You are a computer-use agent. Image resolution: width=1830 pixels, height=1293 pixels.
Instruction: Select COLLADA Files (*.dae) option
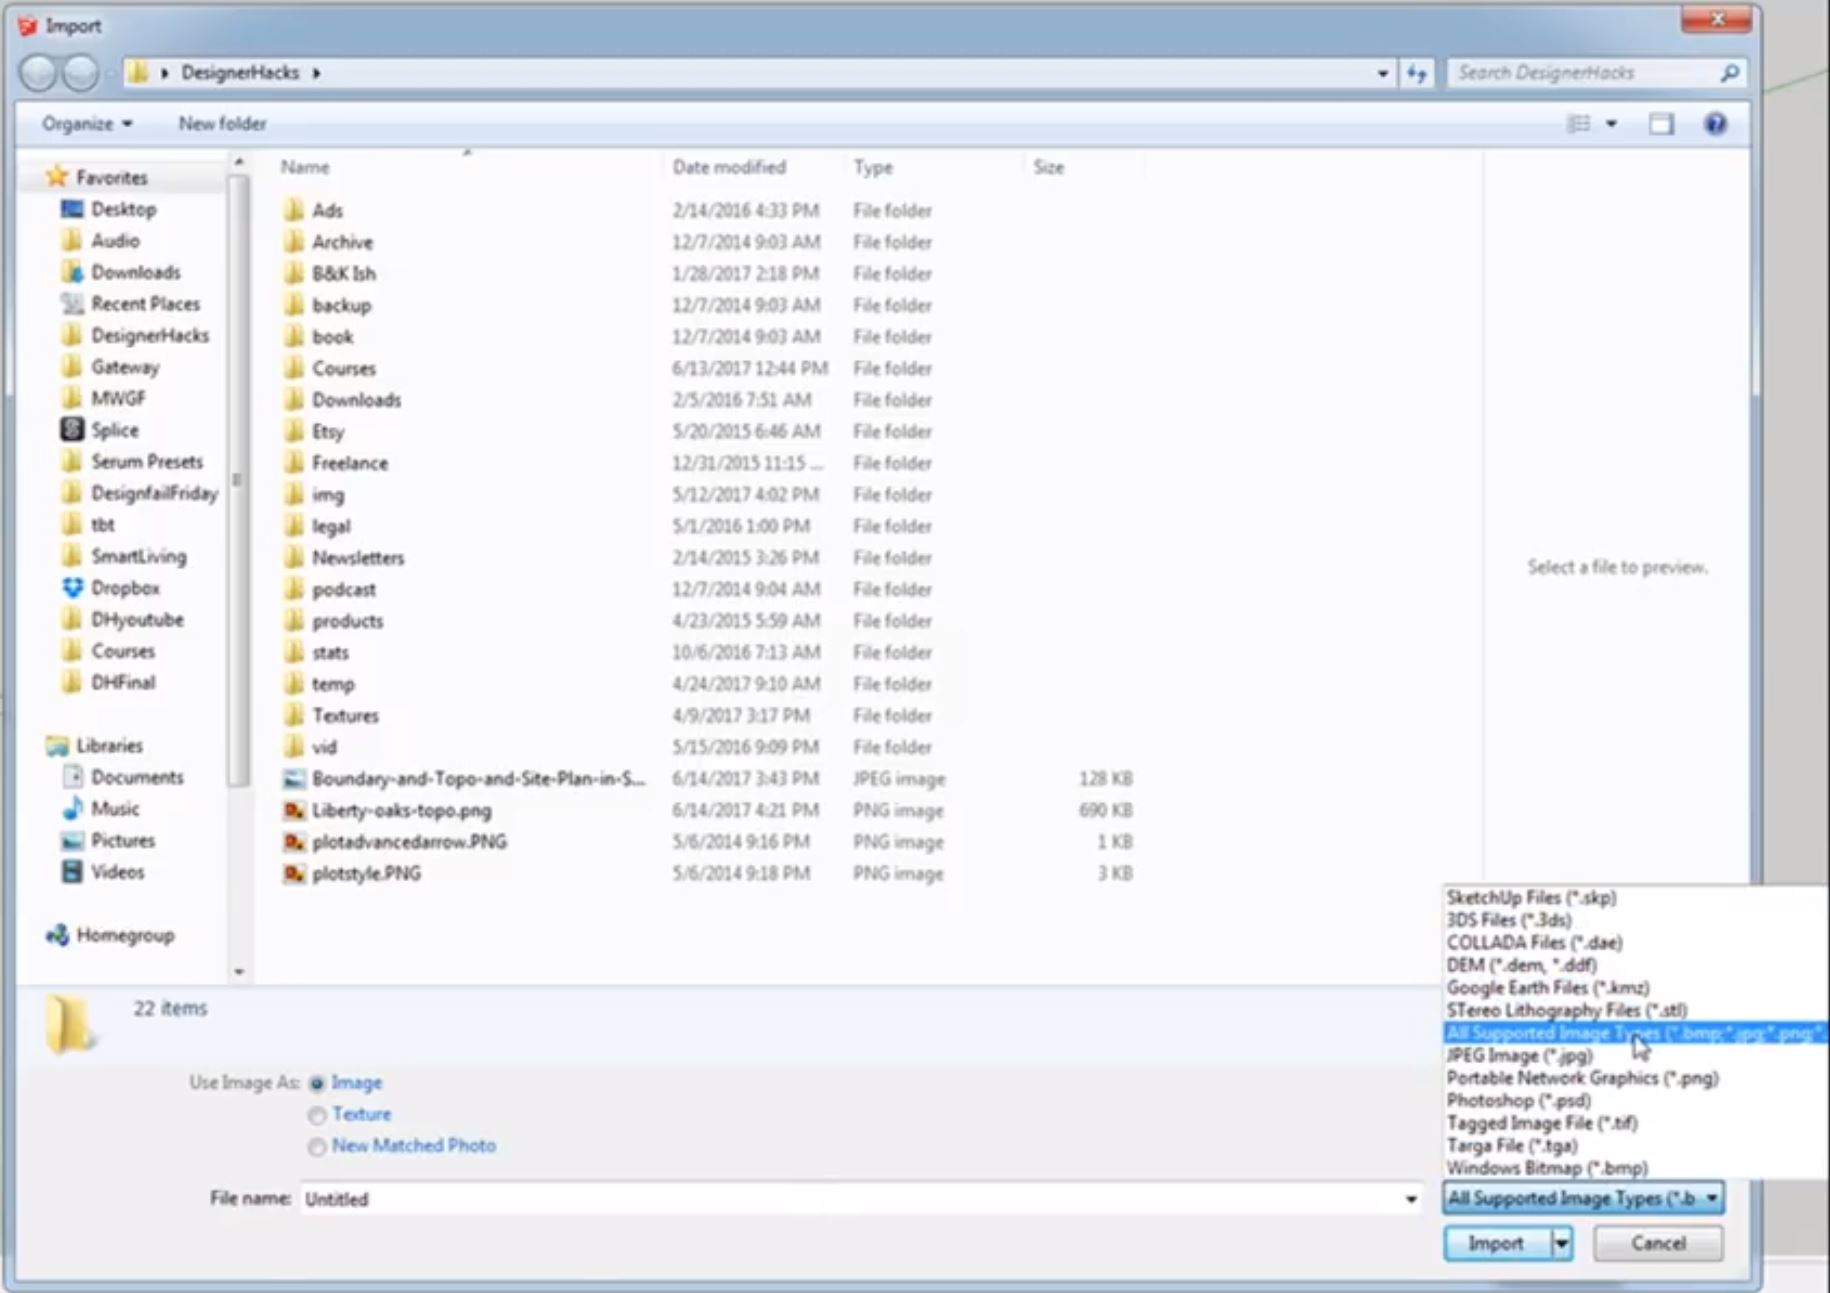[x=1534, y=943]
